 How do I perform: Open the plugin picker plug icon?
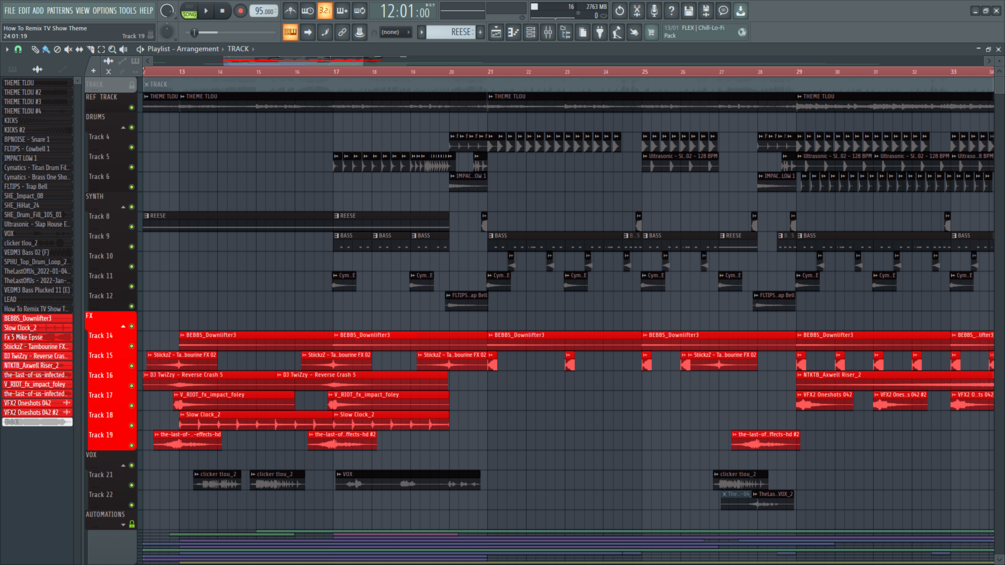[x=600, y=32]
